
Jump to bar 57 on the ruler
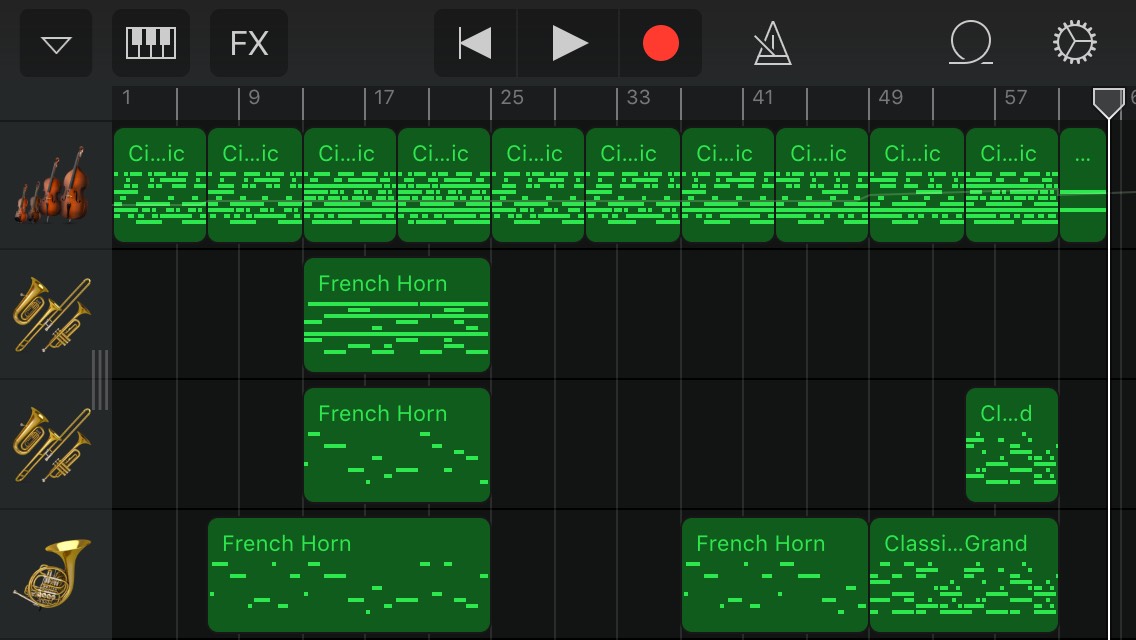click(1016, 97)
